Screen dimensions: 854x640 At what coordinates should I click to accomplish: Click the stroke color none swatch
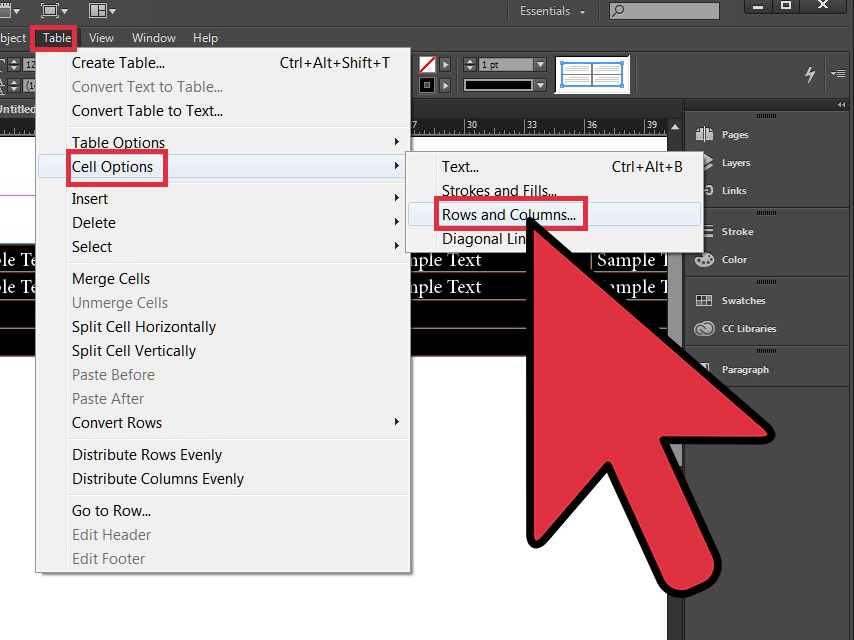click(427, 65)
